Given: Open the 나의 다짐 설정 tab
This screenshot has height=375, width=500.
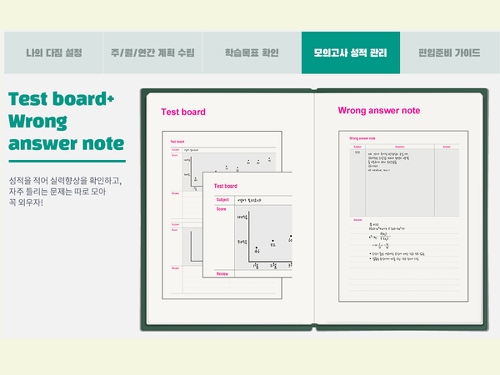Looking at the screenshot, I should (53, 53).
